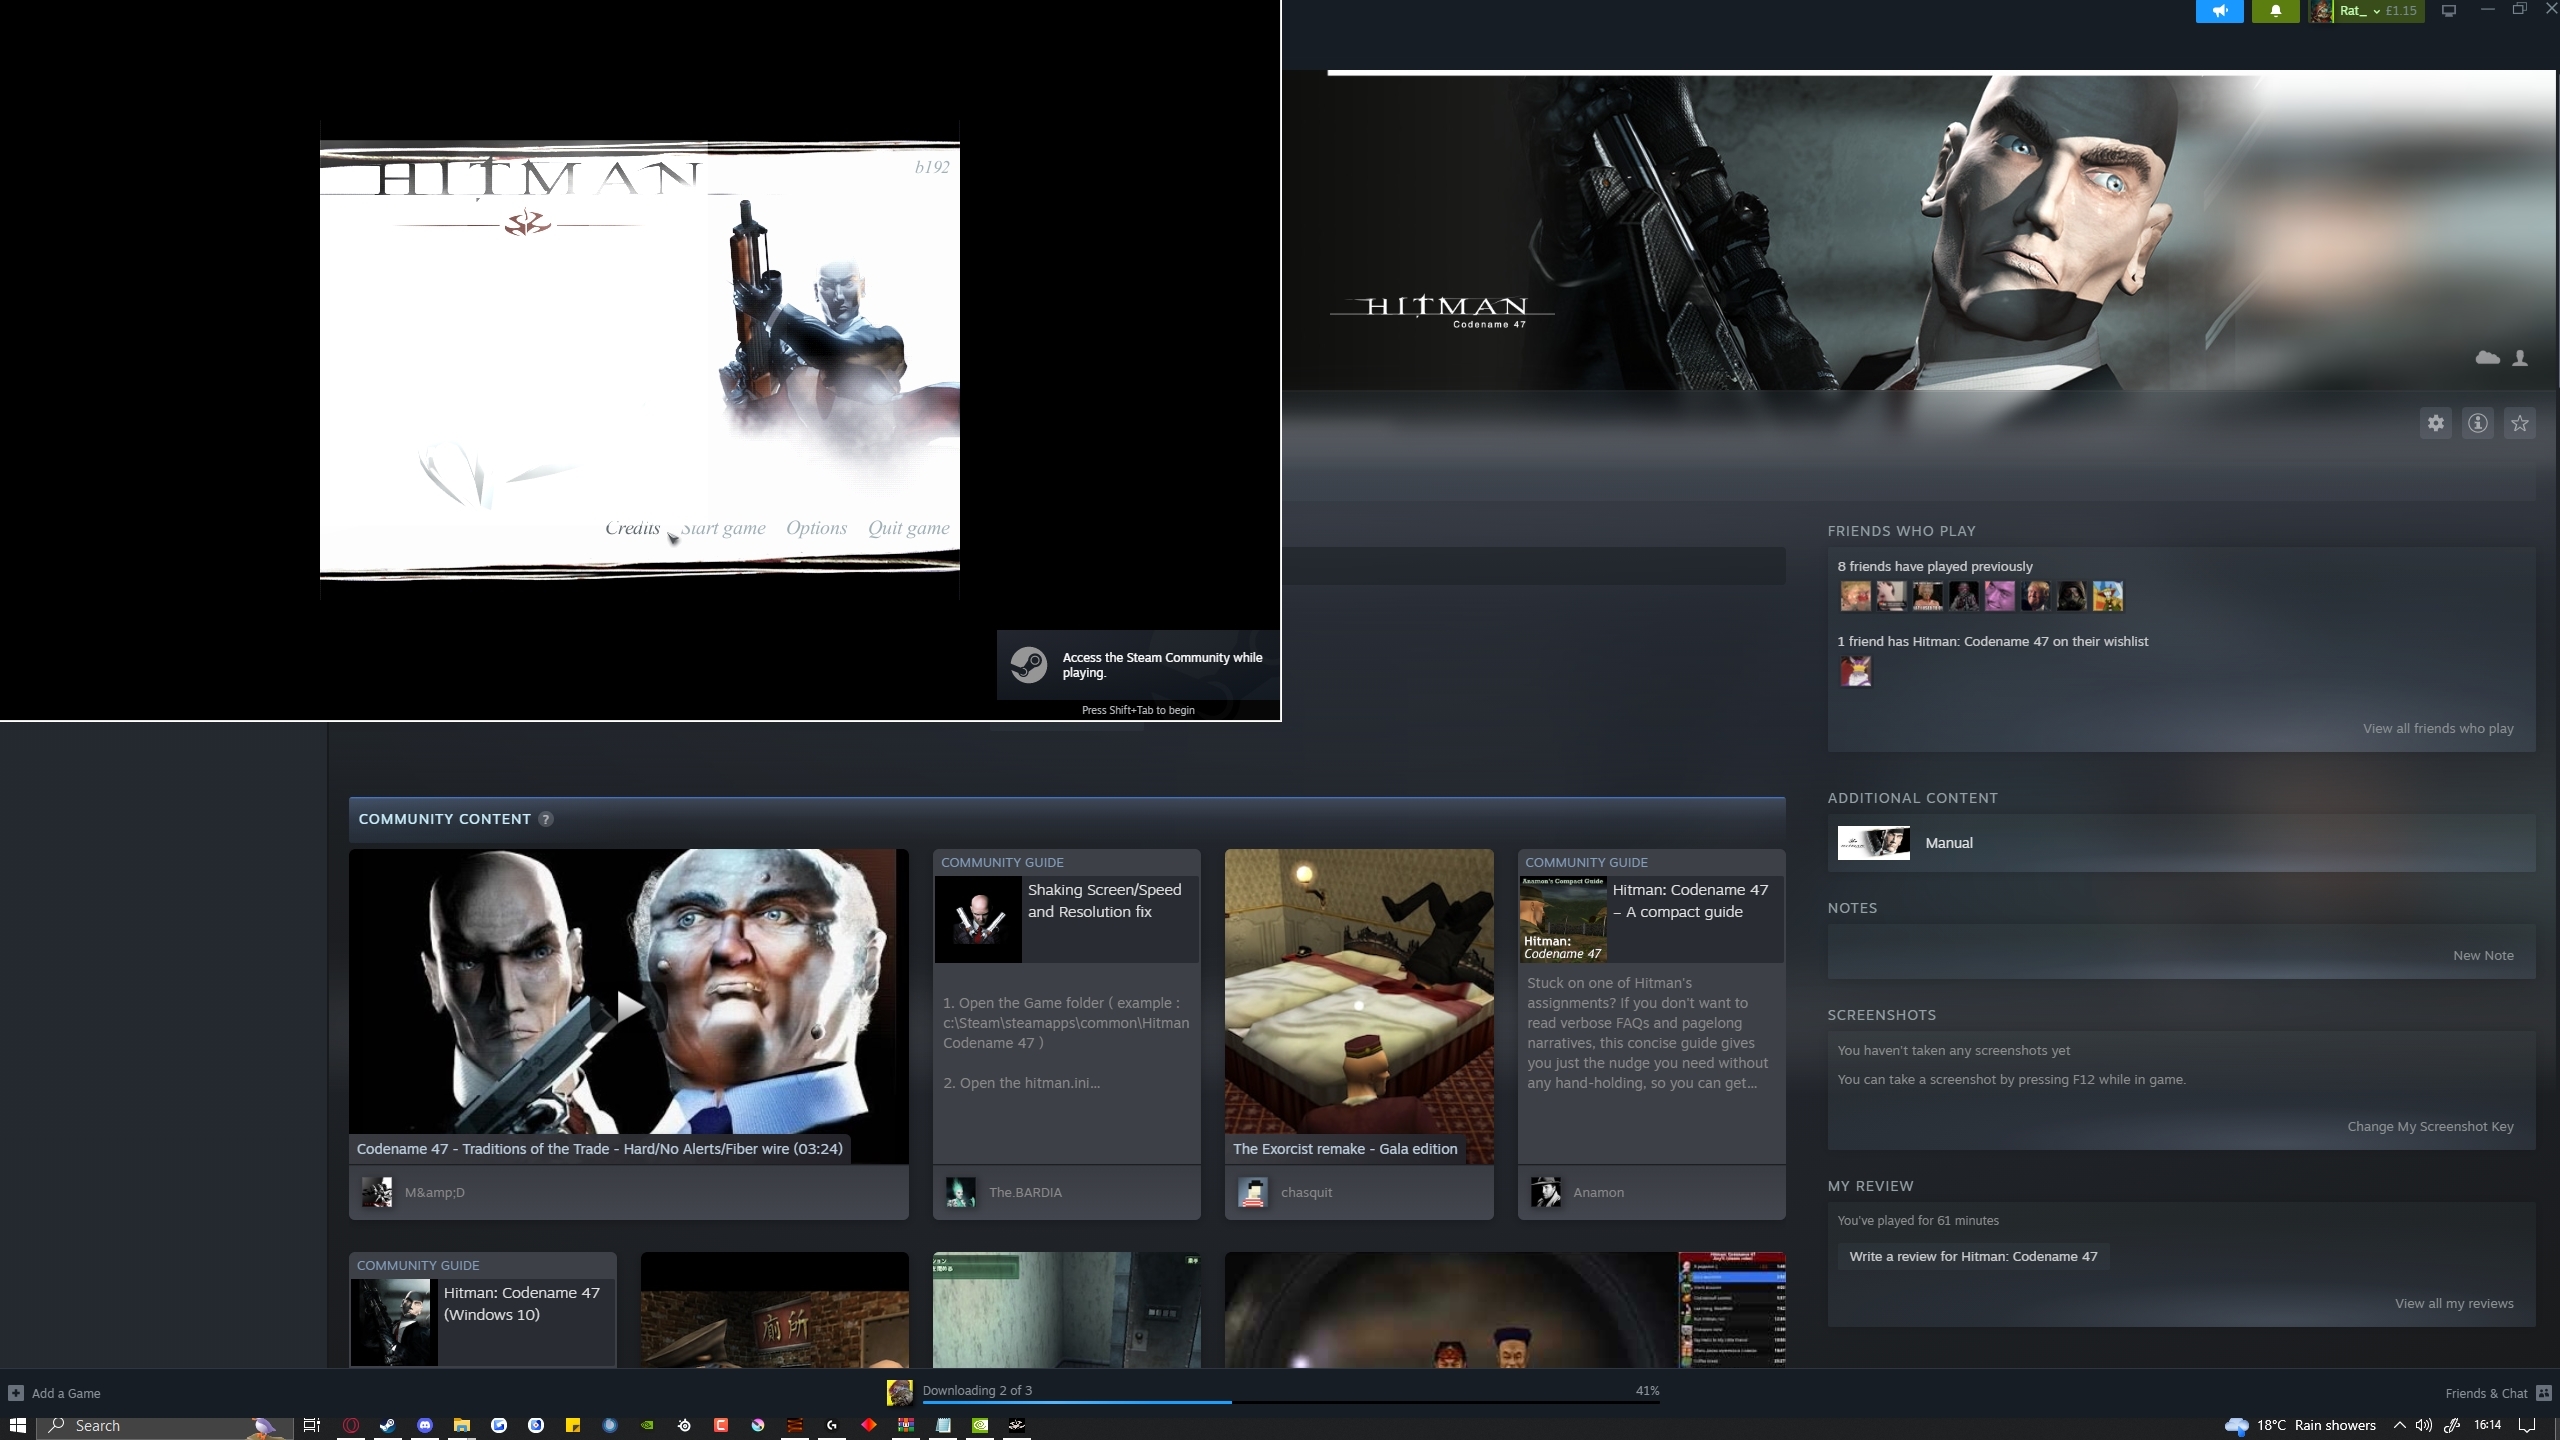Screen dimensions: 2560x1440
Task: Select Start game in the Hitman menu
Action: pos(723,527)
